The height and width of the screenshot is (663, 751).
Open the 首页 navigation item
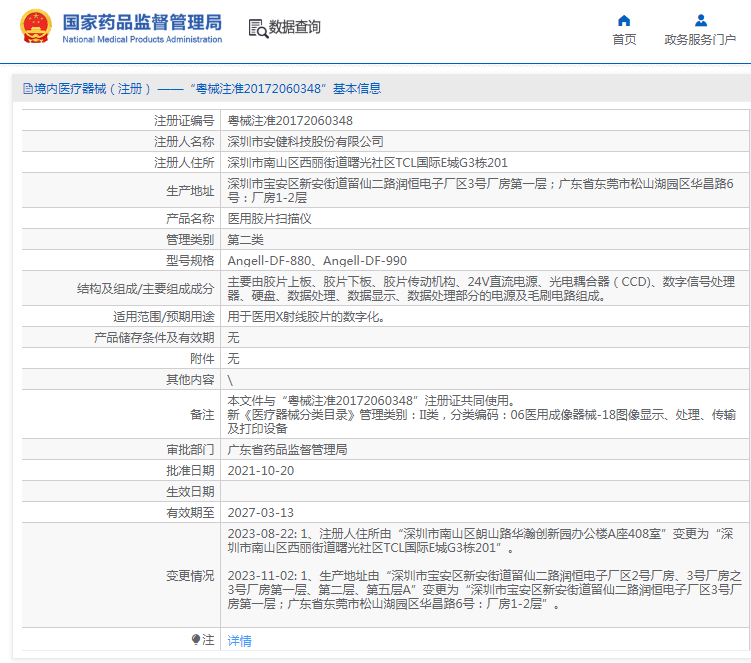pyautogui.click(x=624, y=40)
